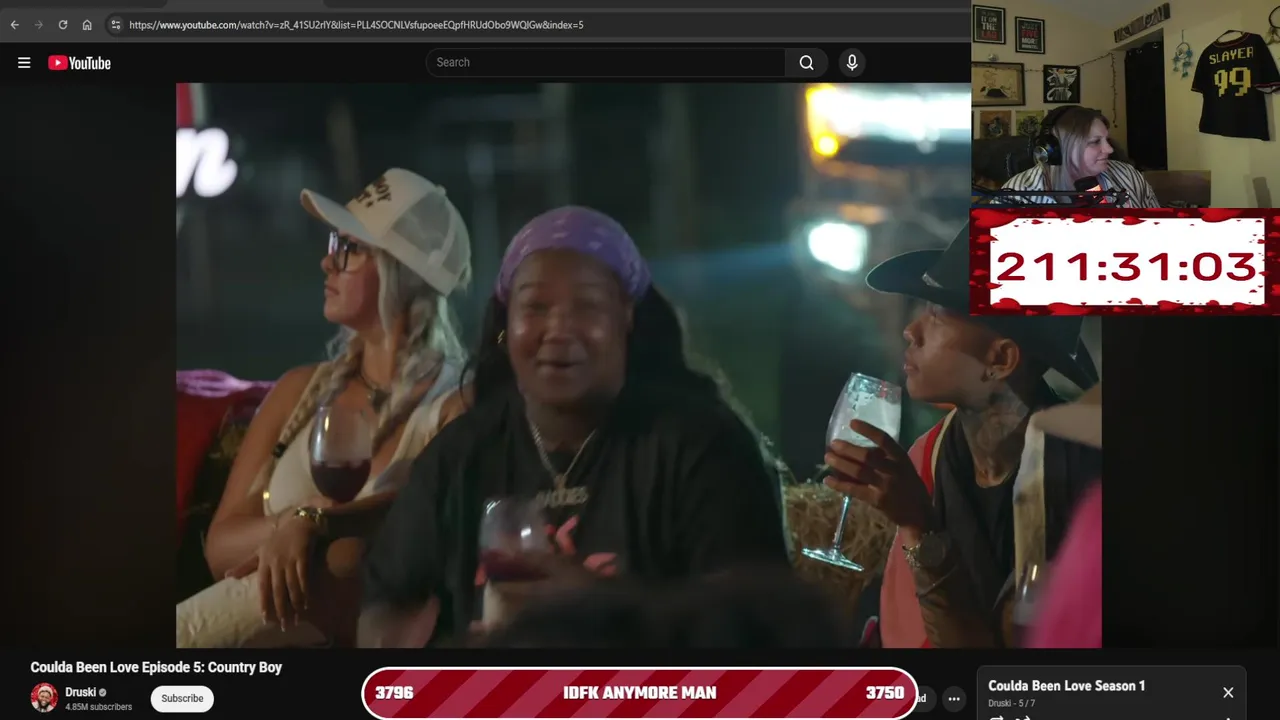
Task: Click the video title Coulda Been Love Episode 5
Action: click(x=156, y=667)
